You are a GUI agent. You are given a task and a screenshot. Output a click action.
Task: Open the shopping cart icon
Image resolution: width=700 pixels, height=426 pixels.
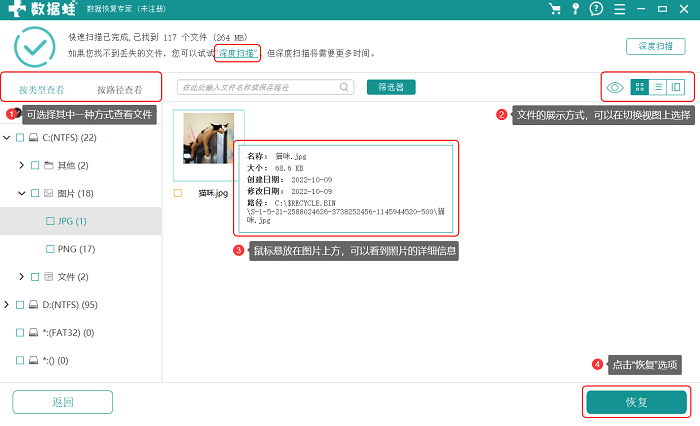555,9
